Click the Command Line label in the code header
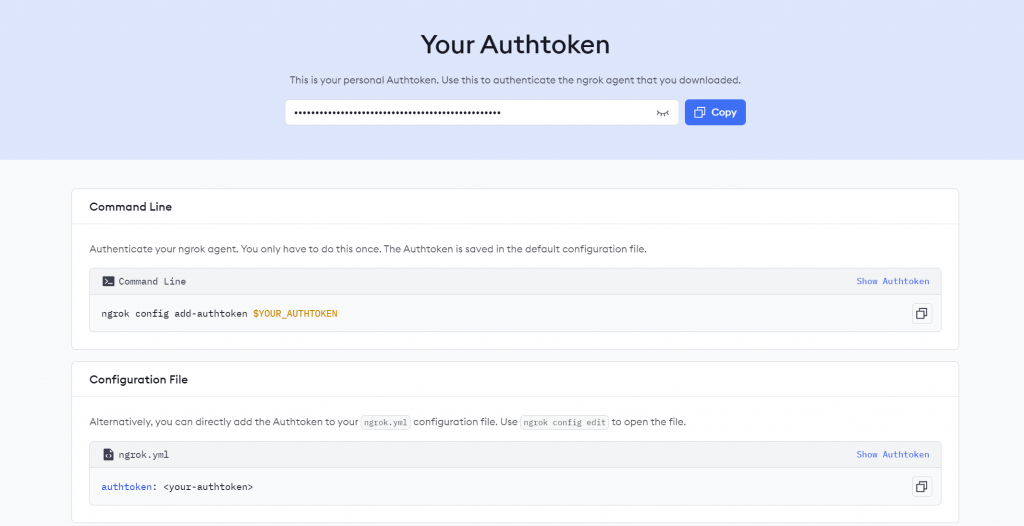Screen dimensions: 1024x526 pos(152,282)
